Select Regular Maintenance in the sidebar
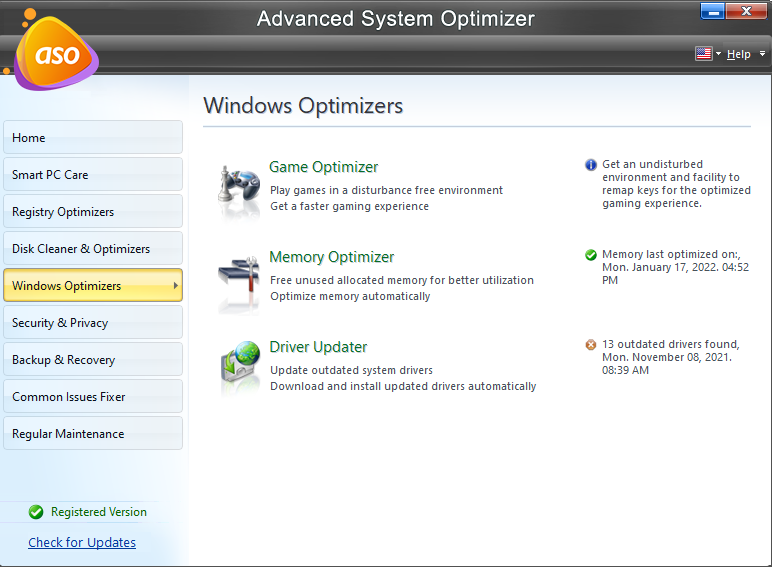The image size is (772, 567). click(93, 433)
